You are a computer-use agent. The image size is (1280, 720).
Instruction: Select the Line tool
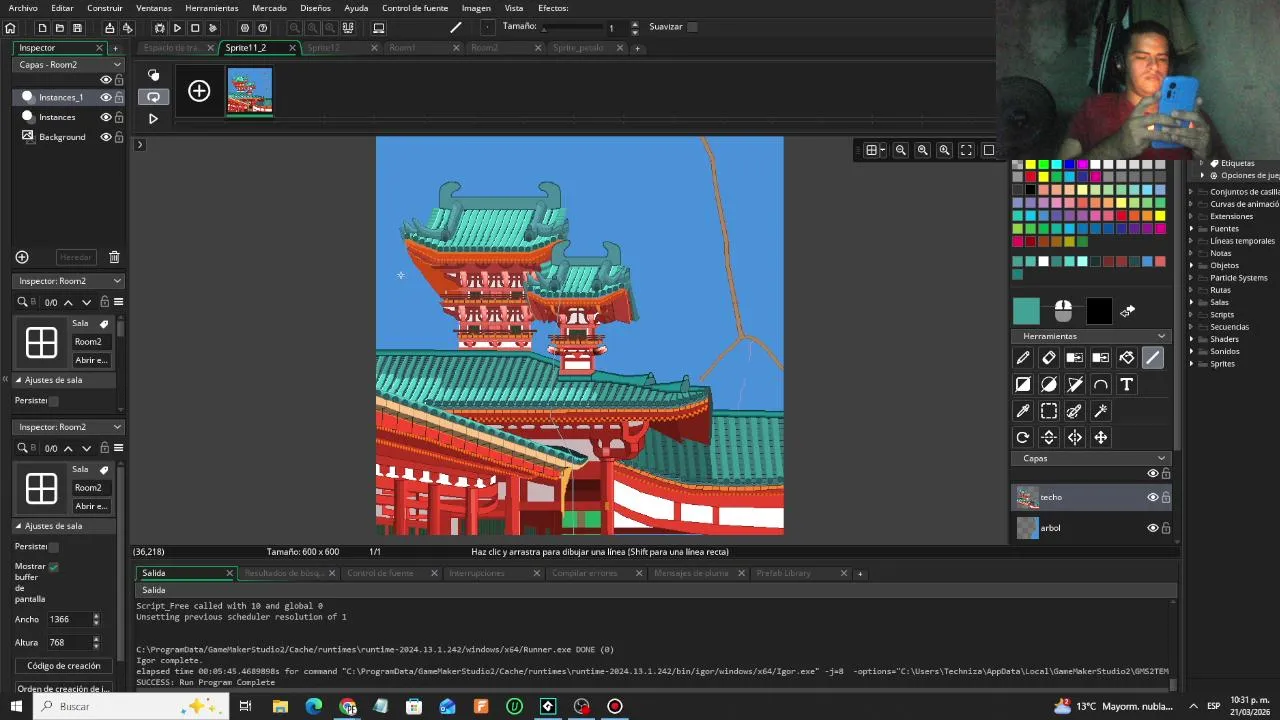pyautogui.click(x=1153, y=358)
